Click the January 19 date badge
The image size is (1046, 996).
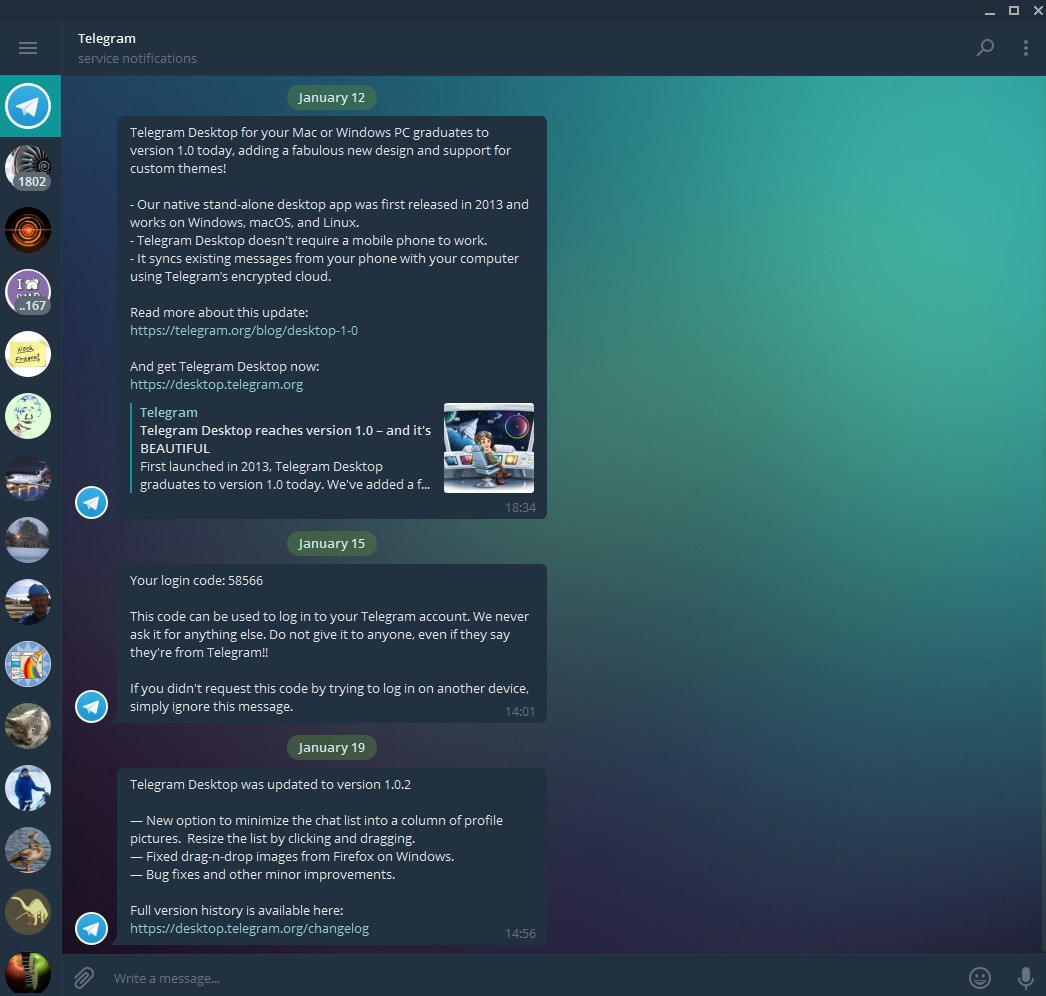332,748
